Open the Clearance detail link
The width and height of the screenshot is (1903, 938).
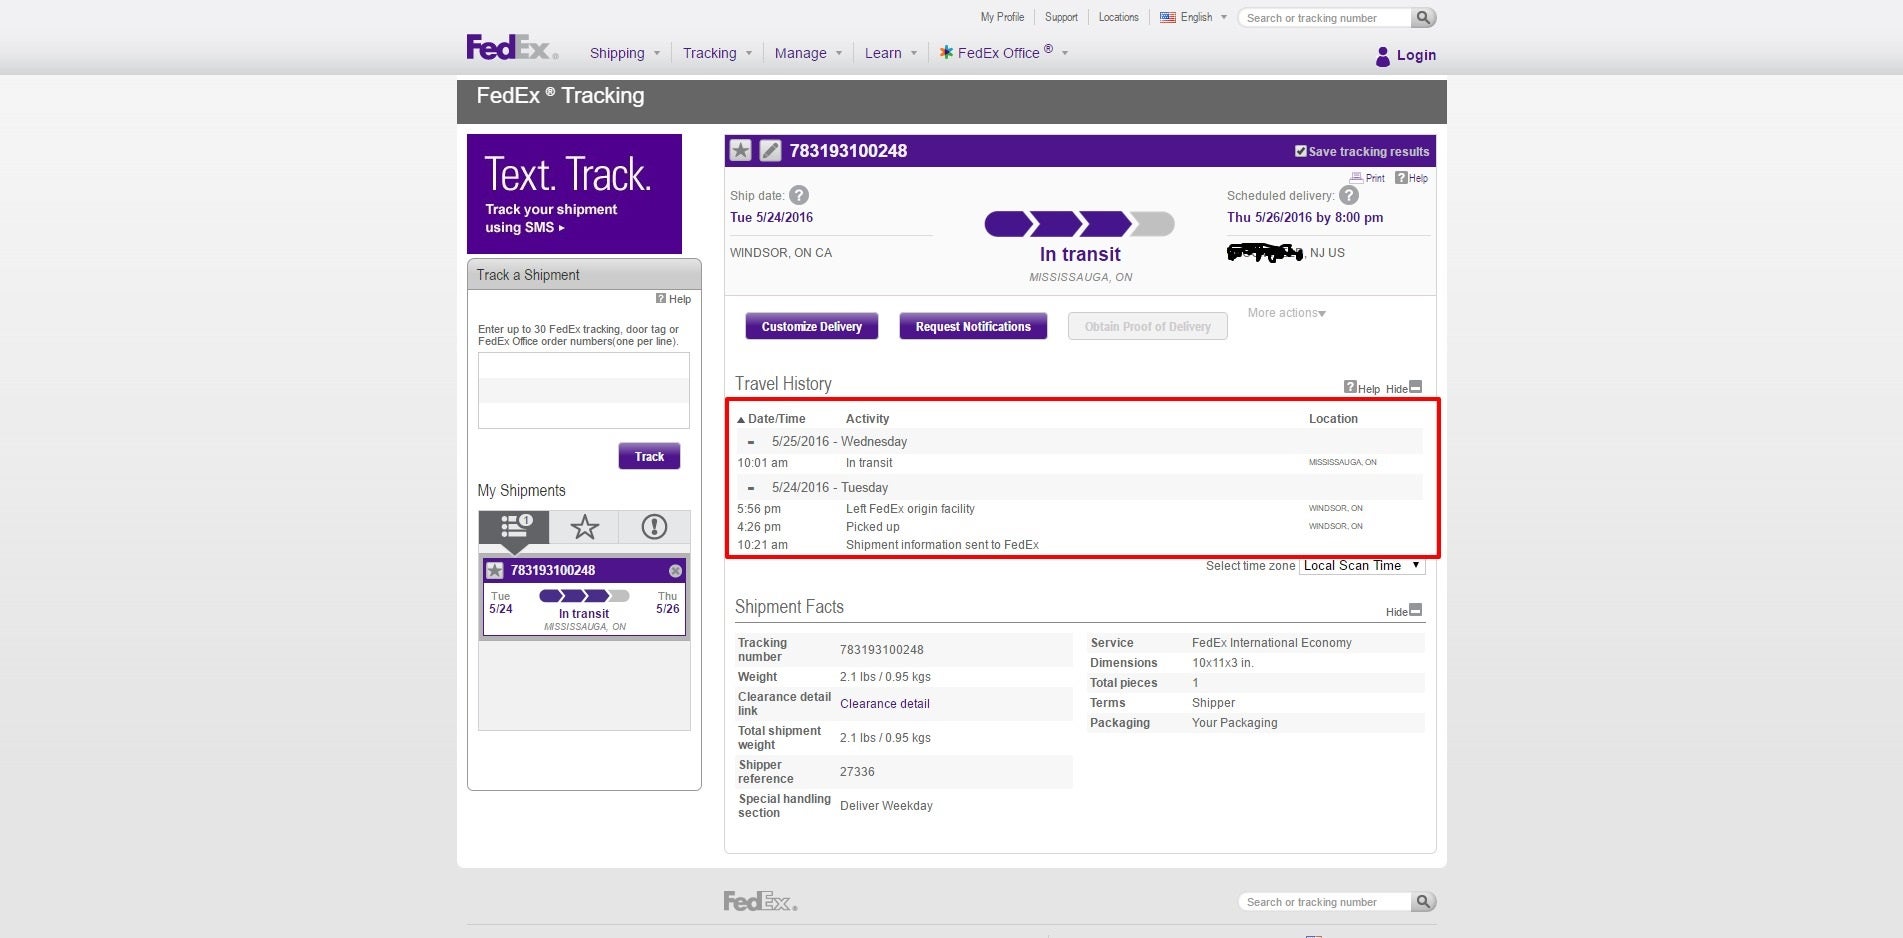[885, 704]
